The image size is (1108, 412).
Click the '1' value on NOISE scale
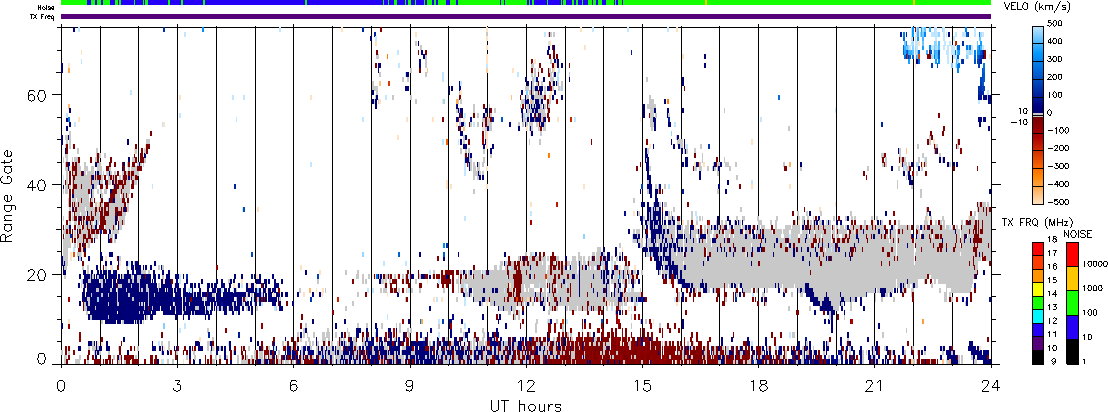(1086, 362)
